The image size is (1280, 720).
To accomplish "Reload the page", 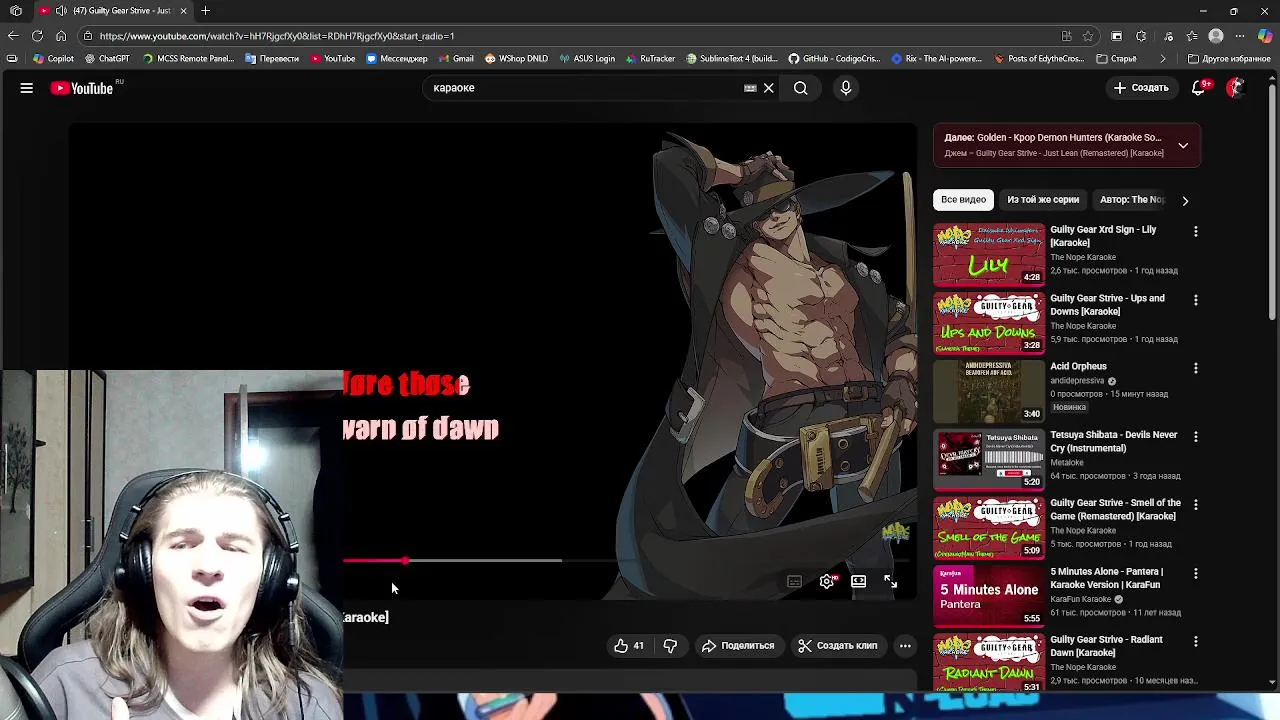I will 37,36.
